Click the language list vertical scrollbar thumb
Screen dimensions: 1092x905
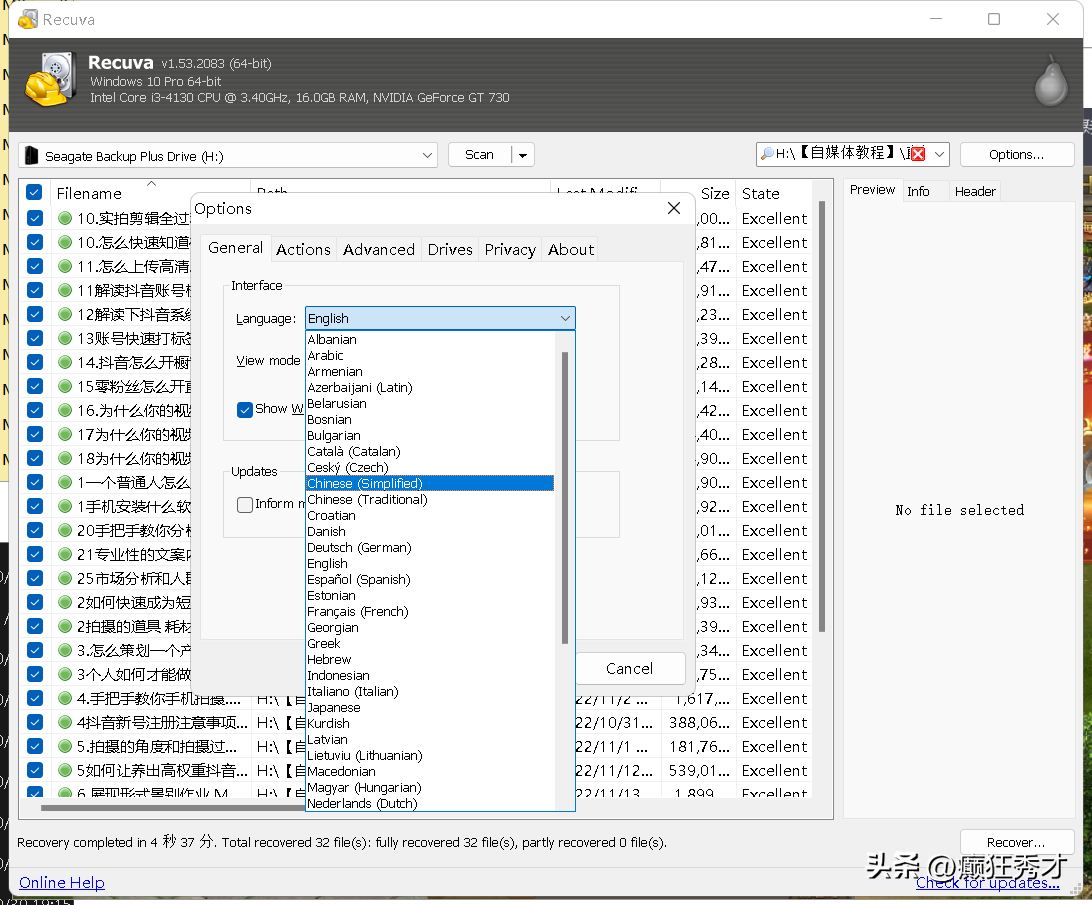pos(565,497)
